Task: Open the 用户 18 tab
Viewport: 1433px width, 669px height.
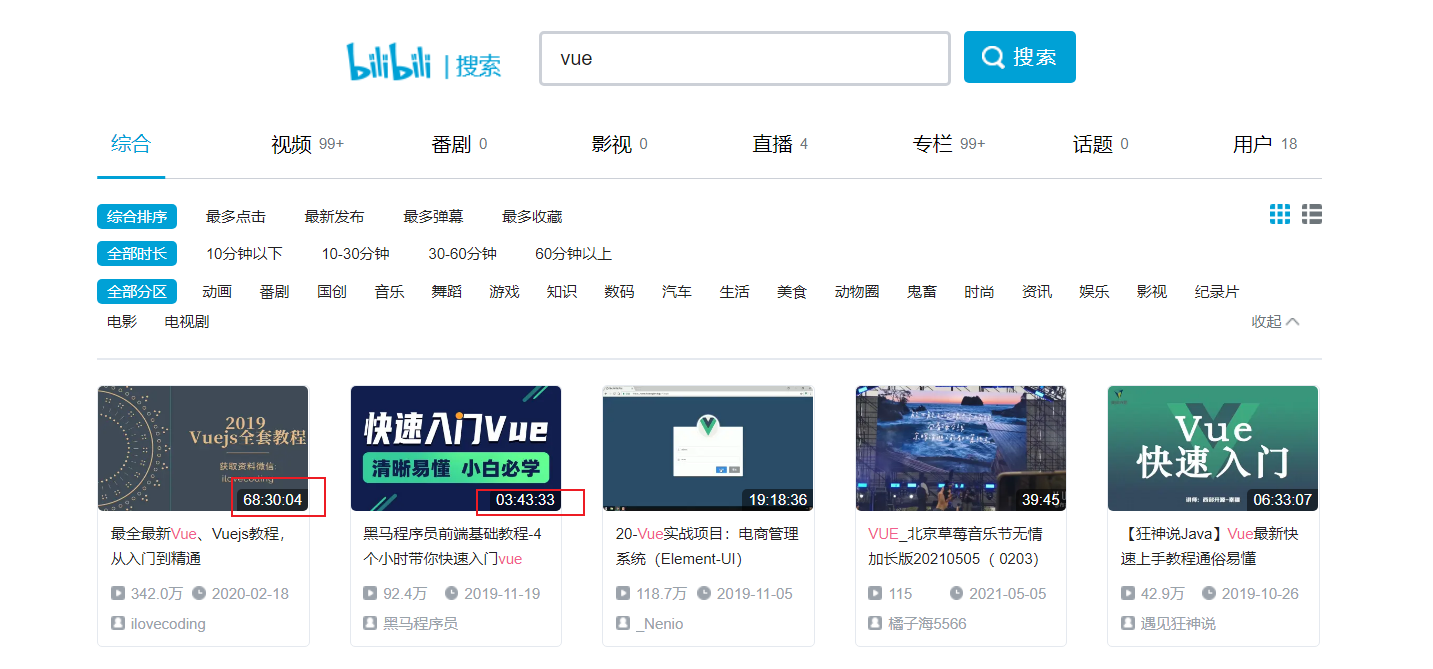Action: tap(1265, 144)
